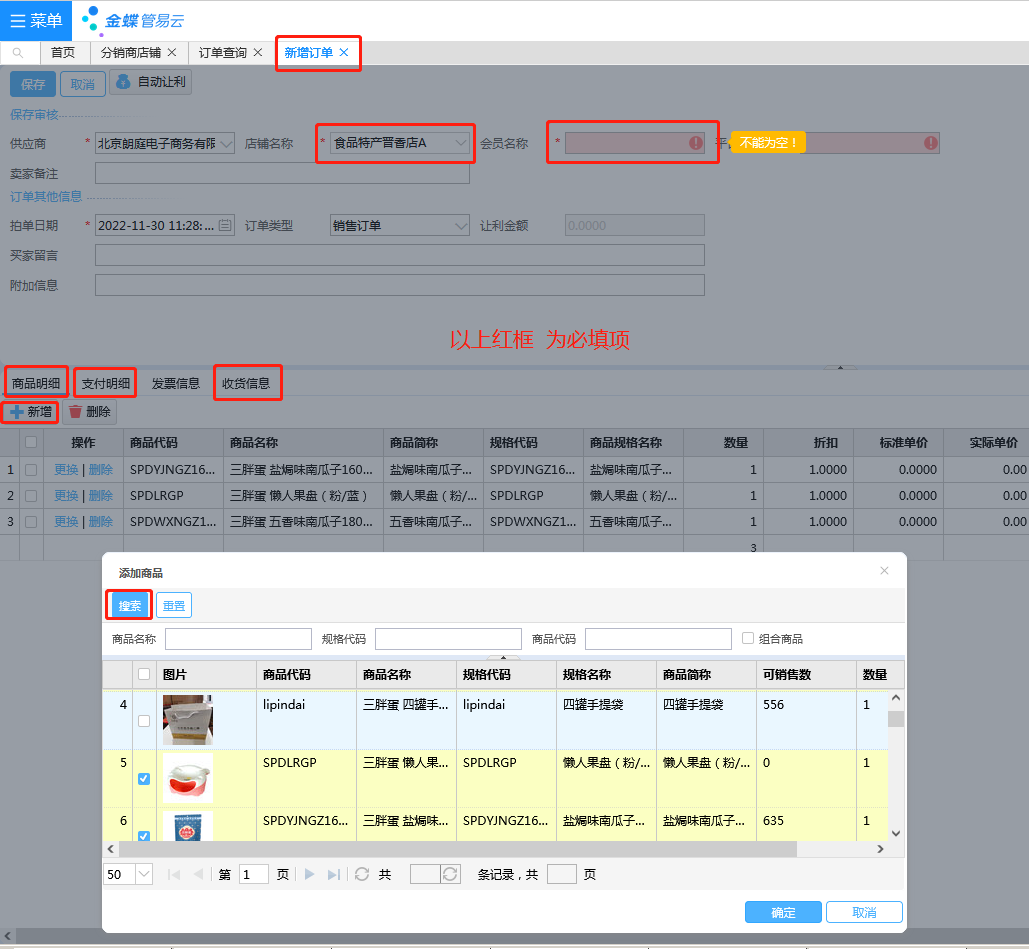This screenshot has height=949, width=1029.
Task: Close the 新增订单 tab
Action: point(344,53)
